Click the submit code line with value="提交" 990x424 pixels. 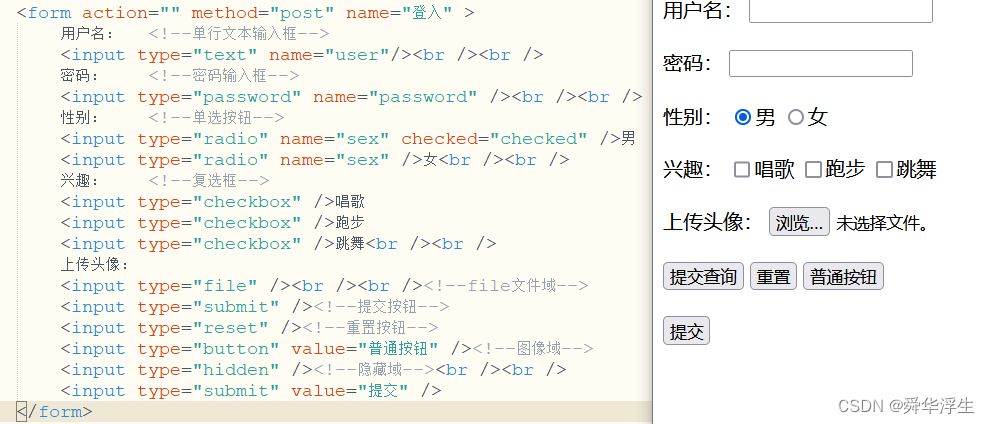click(x=251, y=391)
